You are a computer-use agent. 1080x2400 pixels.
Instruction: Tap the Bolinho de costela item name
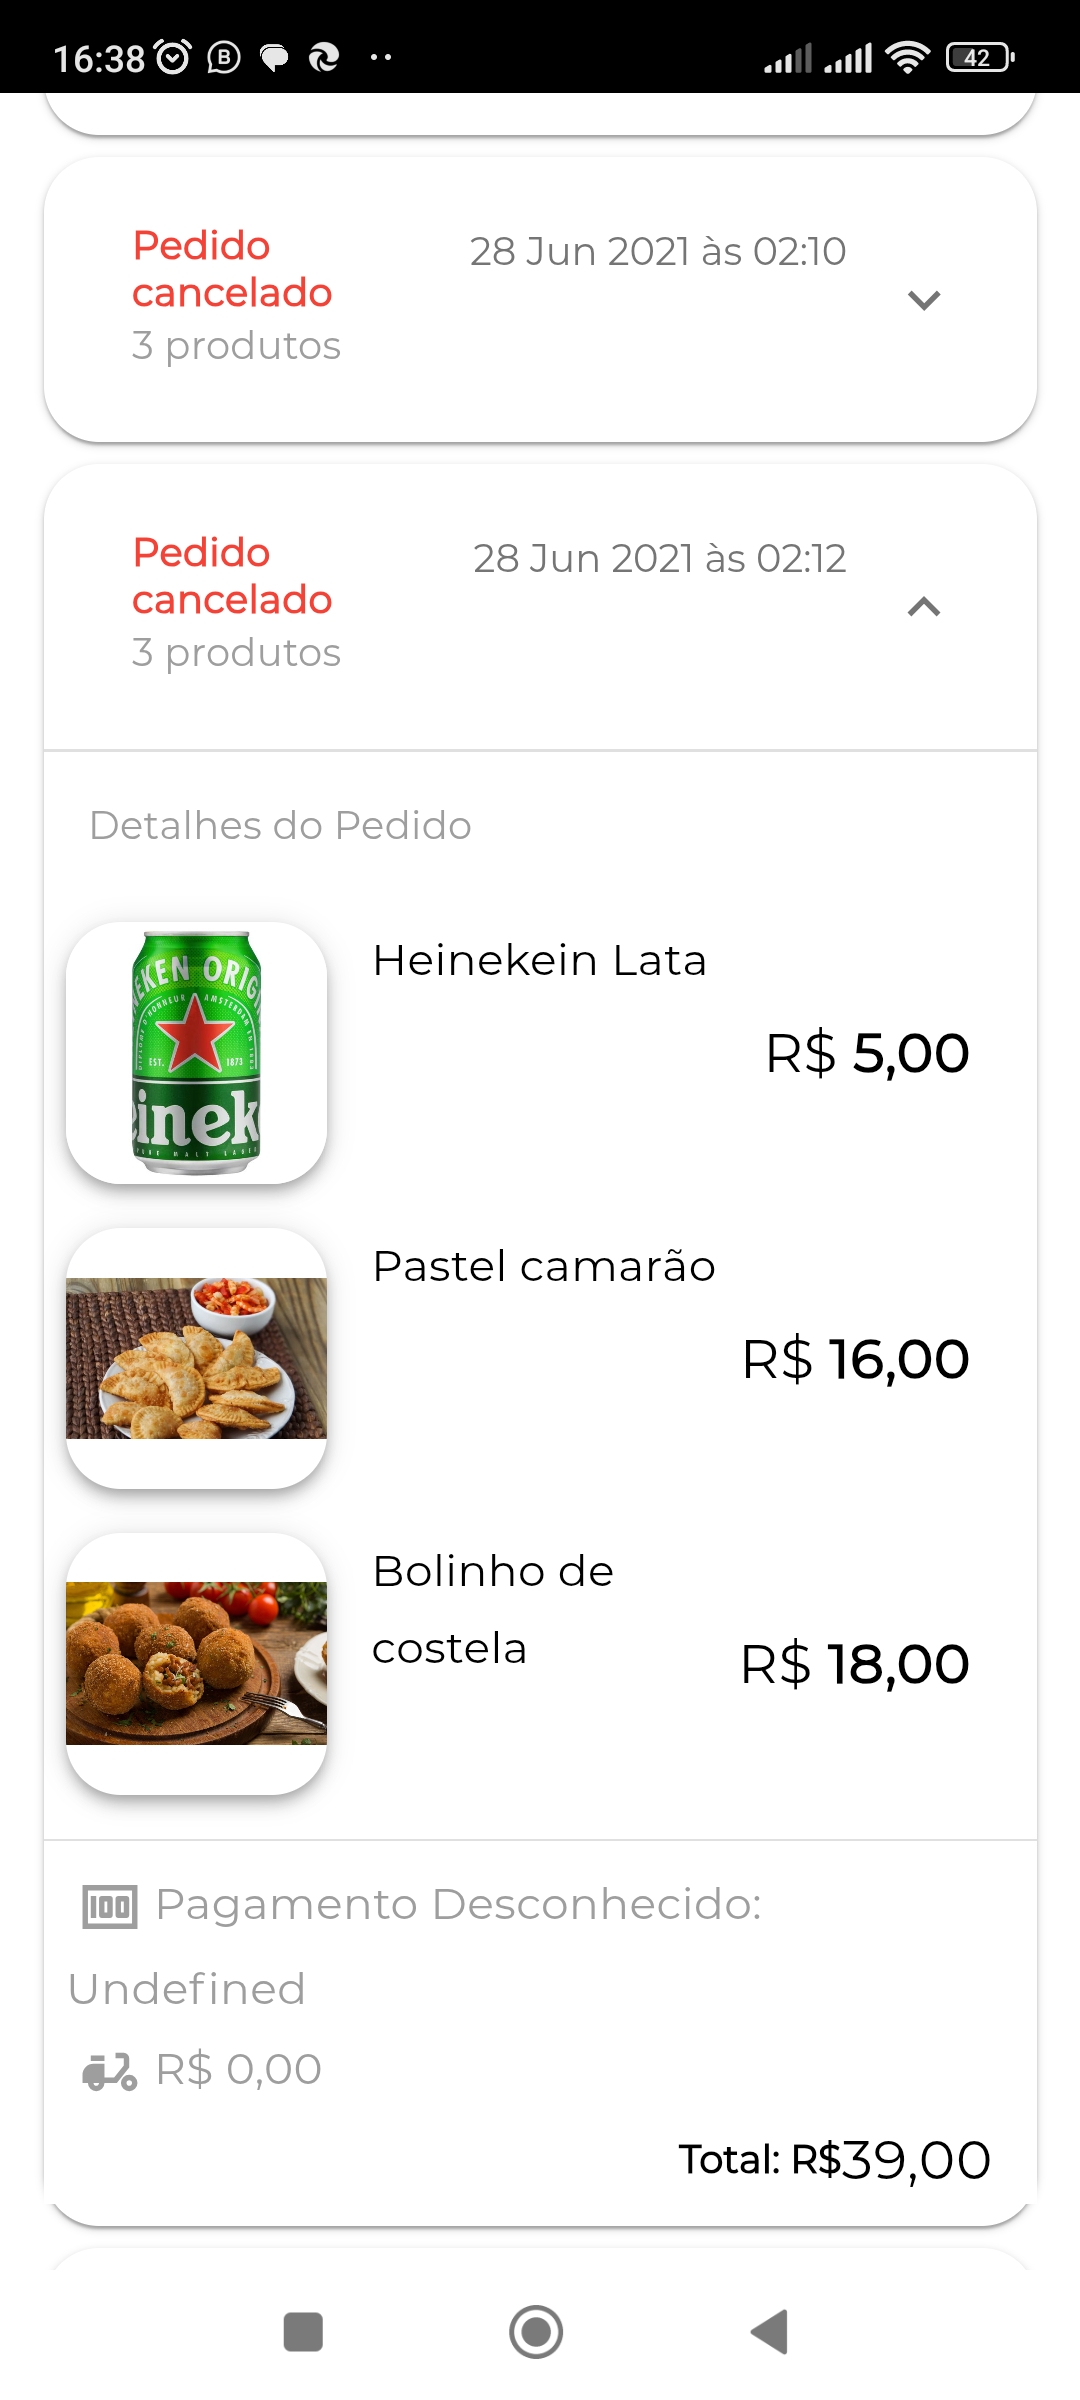click(x=492, y=1609)
